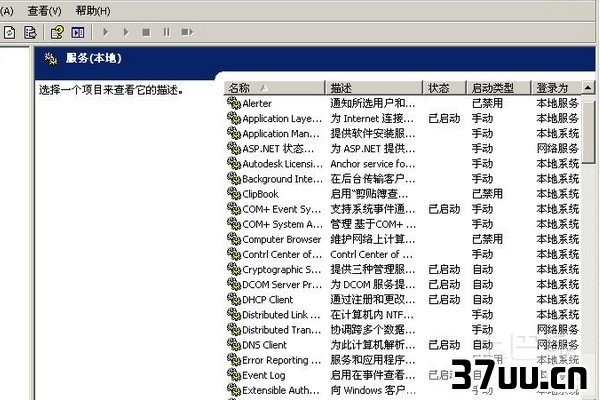Select the Distributed Tran... service icon

[x=234, y=330]
